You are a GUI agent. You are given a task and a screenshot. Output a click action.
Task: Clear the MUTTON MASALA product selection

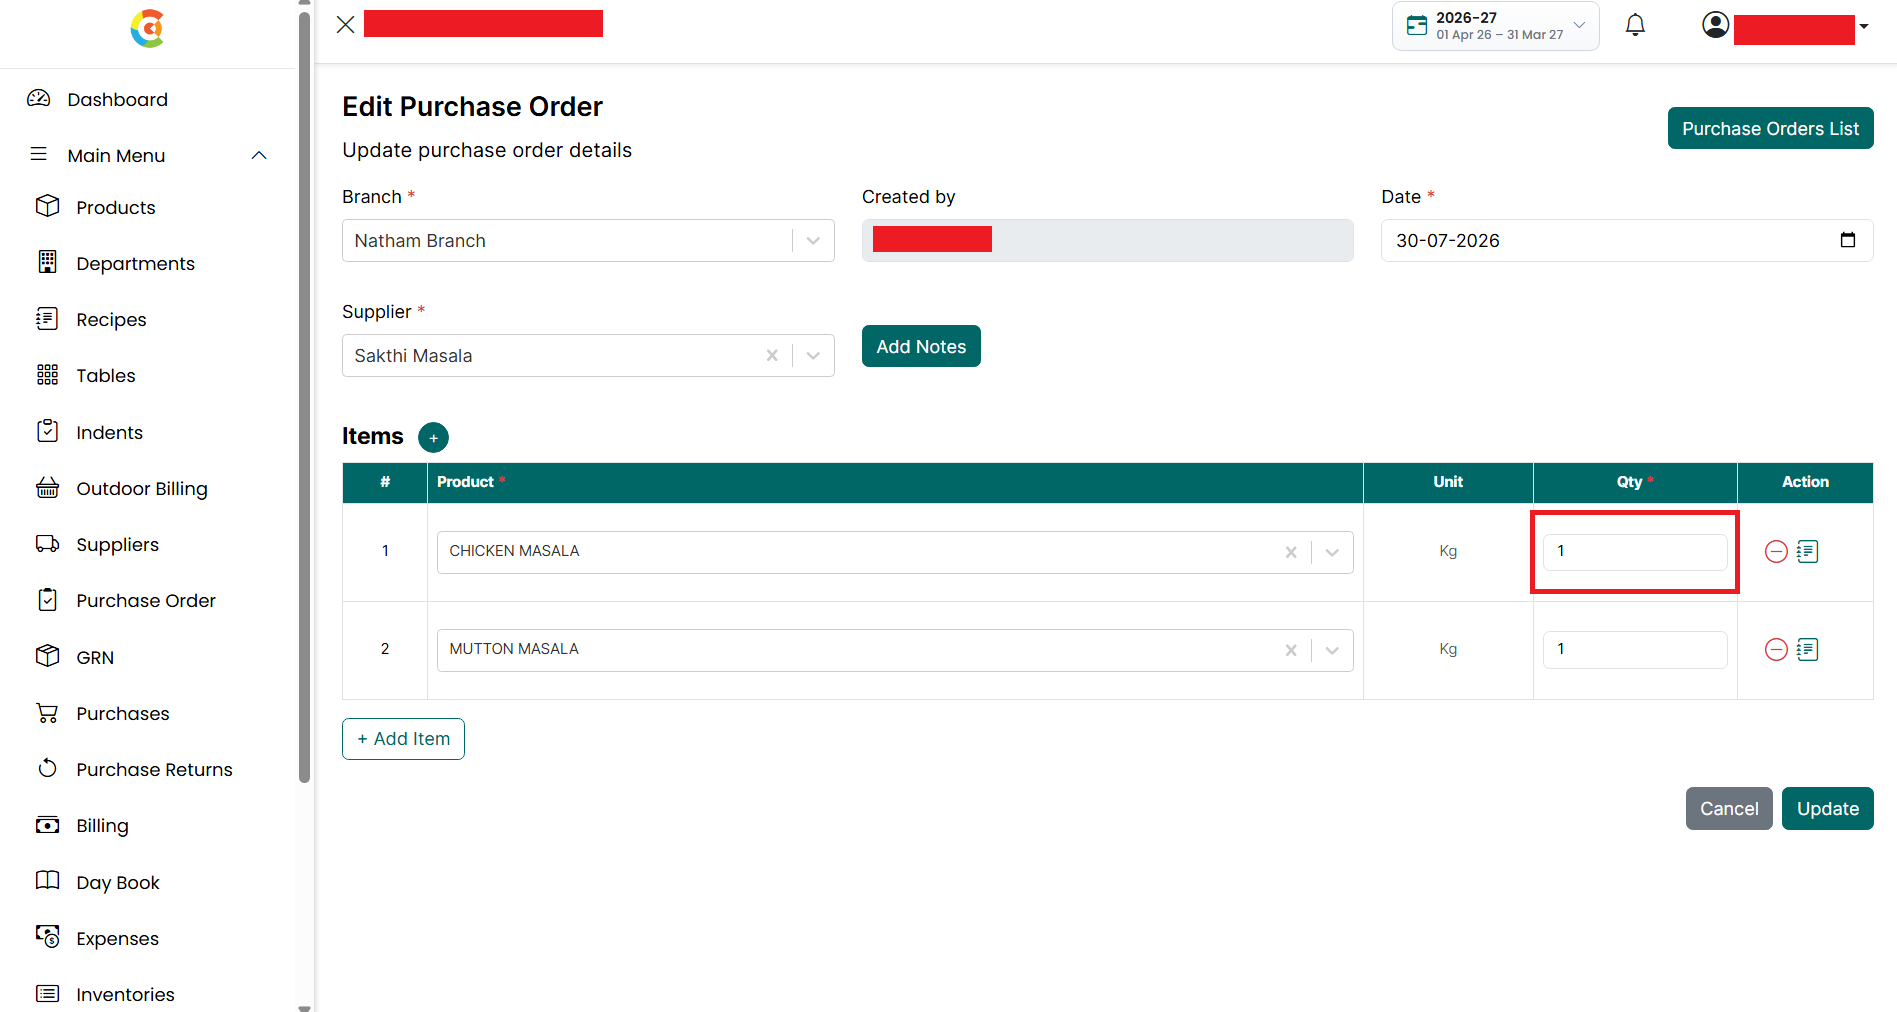point(1290,650)
